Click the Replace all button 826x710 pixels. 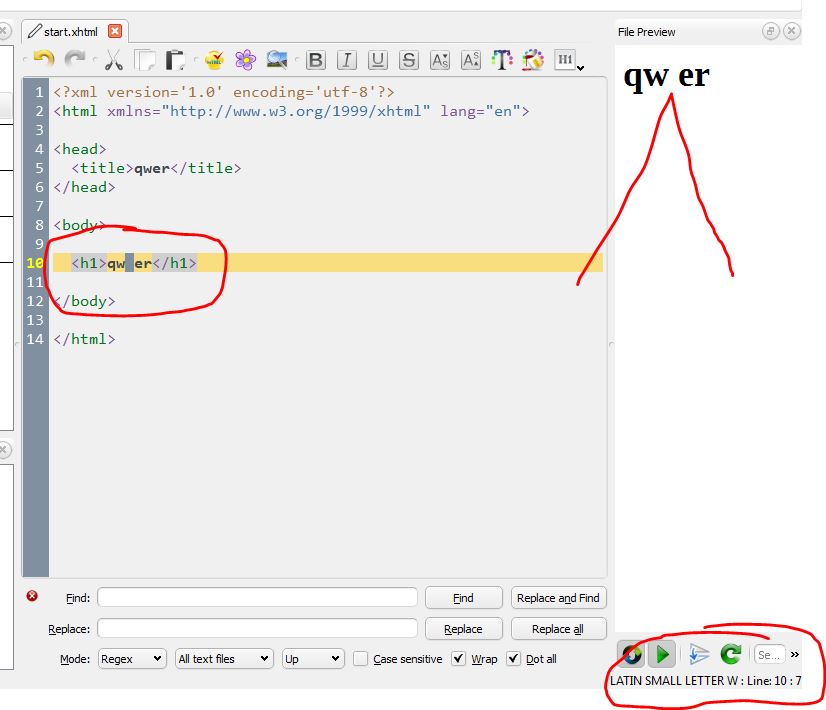[558, 628]
